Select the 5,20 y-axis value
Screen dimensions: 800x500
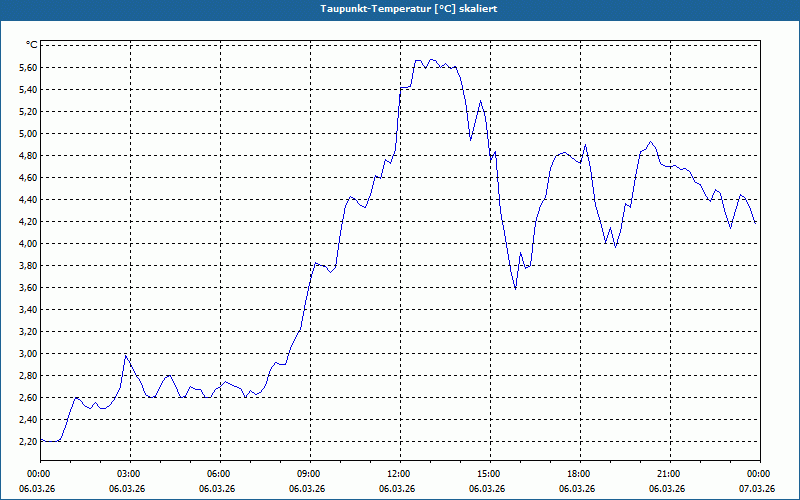(x=28, y=112)
